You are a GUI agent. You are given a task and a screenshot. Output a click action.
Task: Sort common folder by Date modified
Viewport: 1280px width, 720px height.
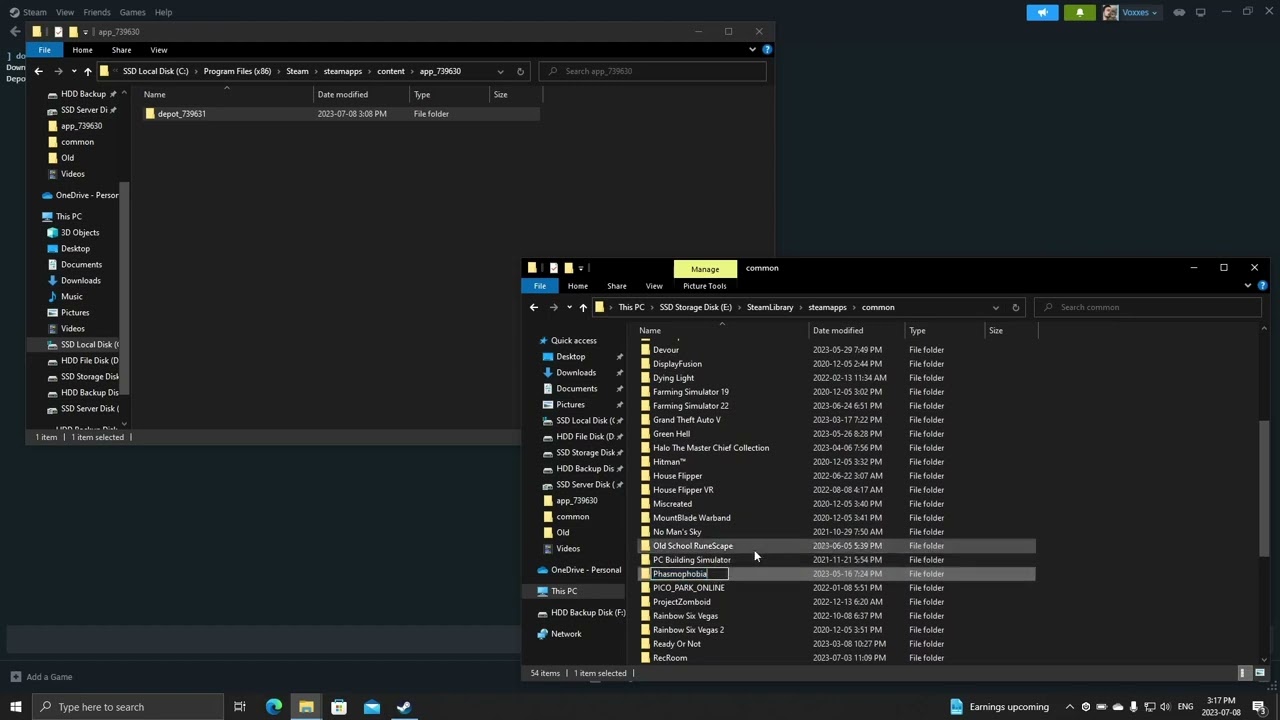pos(838,331)
